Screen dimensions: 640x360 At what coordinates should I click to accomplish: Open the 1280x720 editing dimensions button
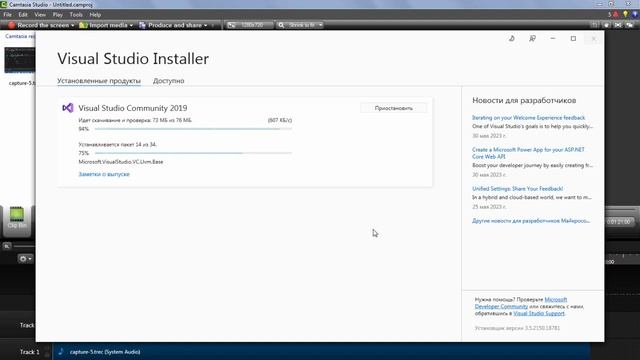(250, 25)
